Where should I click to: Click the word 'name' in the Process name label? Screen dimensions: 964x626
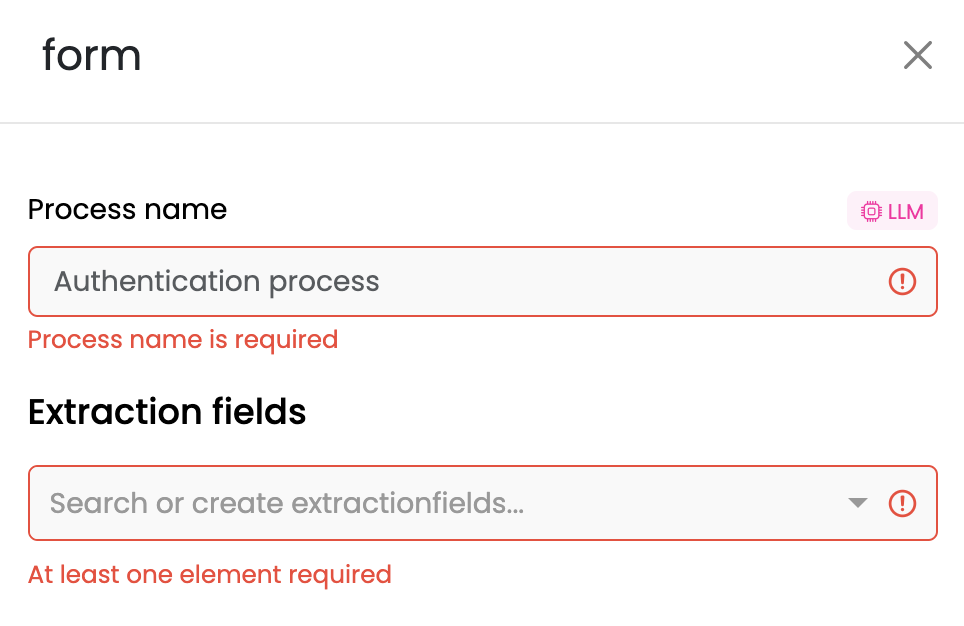pyautogui.click(x=185, y=210)
